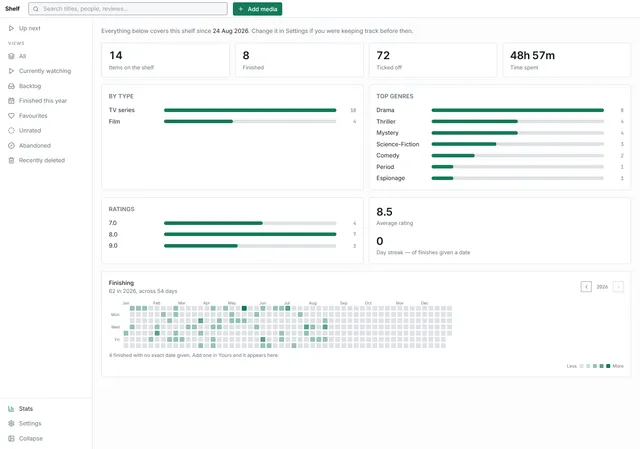Click the 0 Day streak value

[x=380, y=241]
